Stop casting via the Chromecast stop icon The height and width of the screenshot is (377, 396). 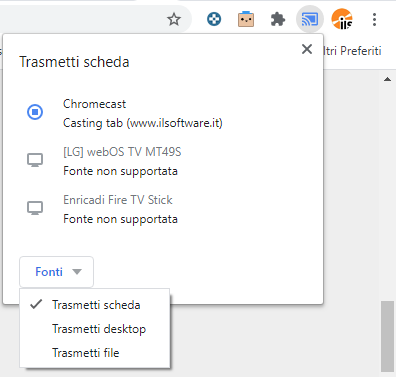click(x=35, y=112)
